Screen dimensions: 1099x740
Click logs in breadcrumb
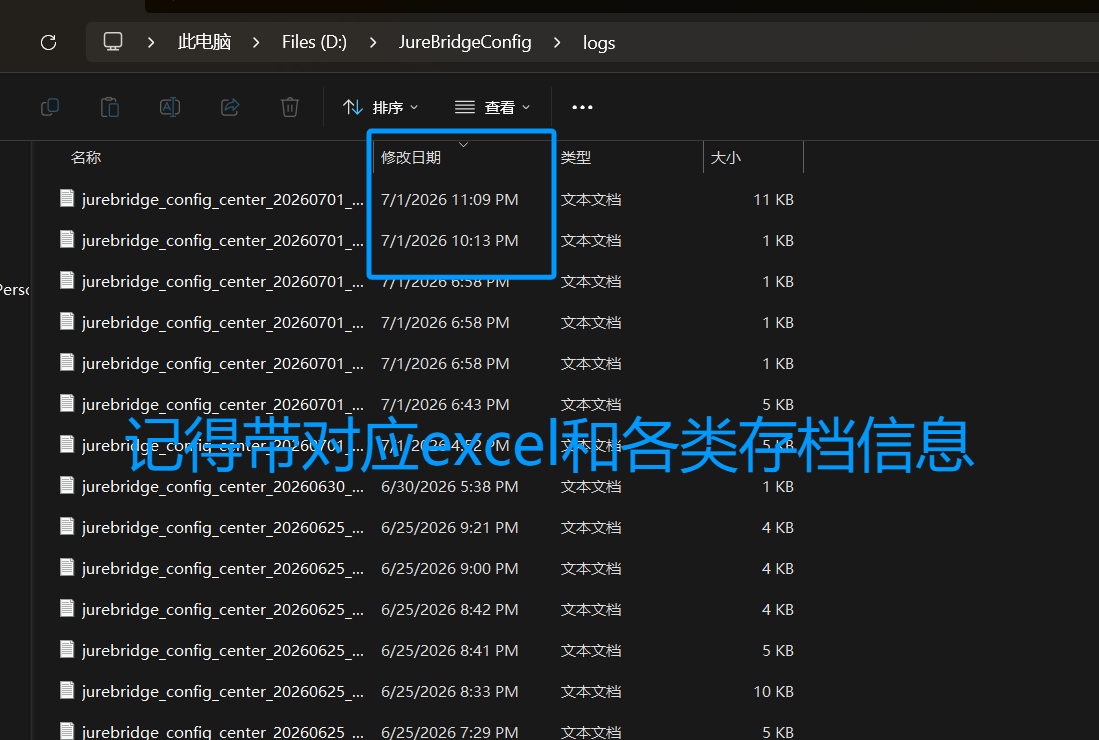pyautogui.click(x=599, y=43)
